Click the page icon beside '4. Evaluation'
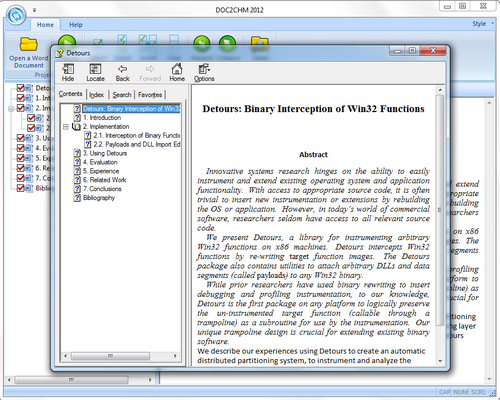The width and height of the screenshot is (500, 400). (x=77, y=162)
